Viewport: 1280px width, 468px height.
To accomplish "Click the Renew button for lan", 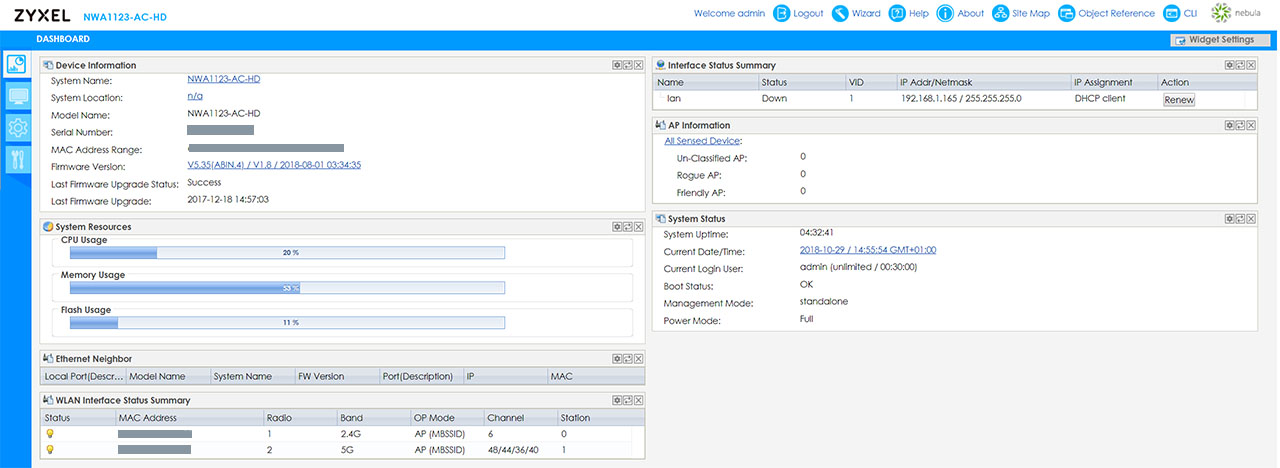I will tap(1179, 100).
